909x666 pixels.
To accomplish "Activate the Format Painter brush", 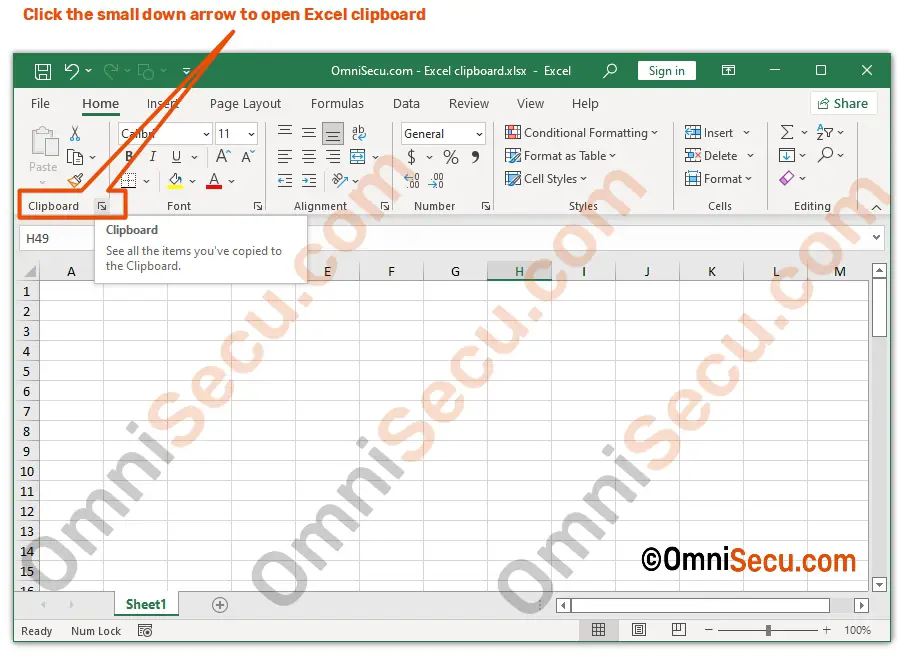I will (x=75, y=181).
